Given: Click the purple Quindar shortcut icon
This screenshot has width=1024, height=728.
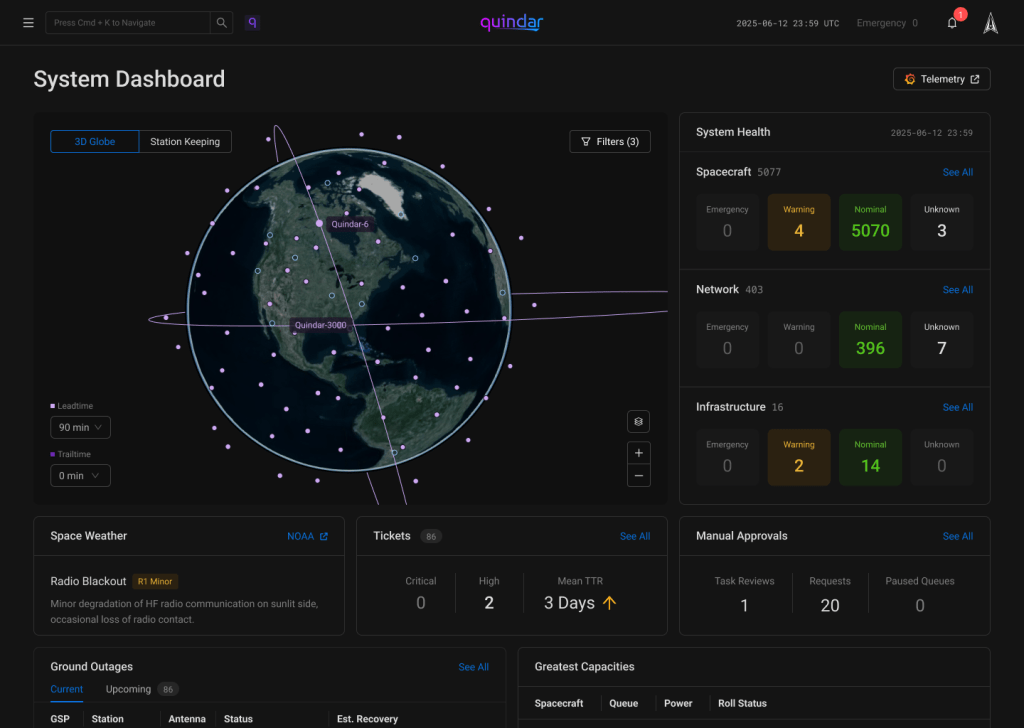Looking at the screenshot, I should point(252,23).
